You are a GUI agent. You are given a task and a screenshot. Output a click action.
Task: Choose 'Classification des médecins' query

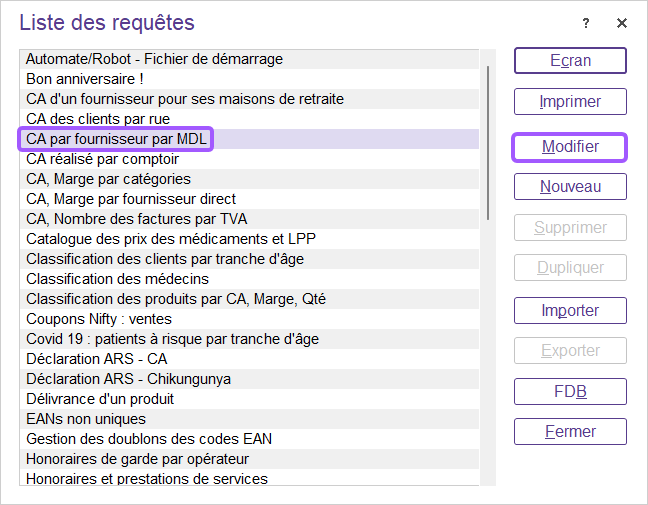(x=117, y=279)
